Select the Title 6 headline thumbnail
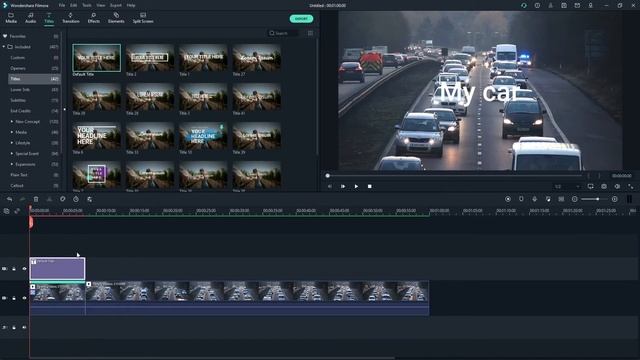Image resolution: width=640 pixels, height=360 pixels. [97, 136]
